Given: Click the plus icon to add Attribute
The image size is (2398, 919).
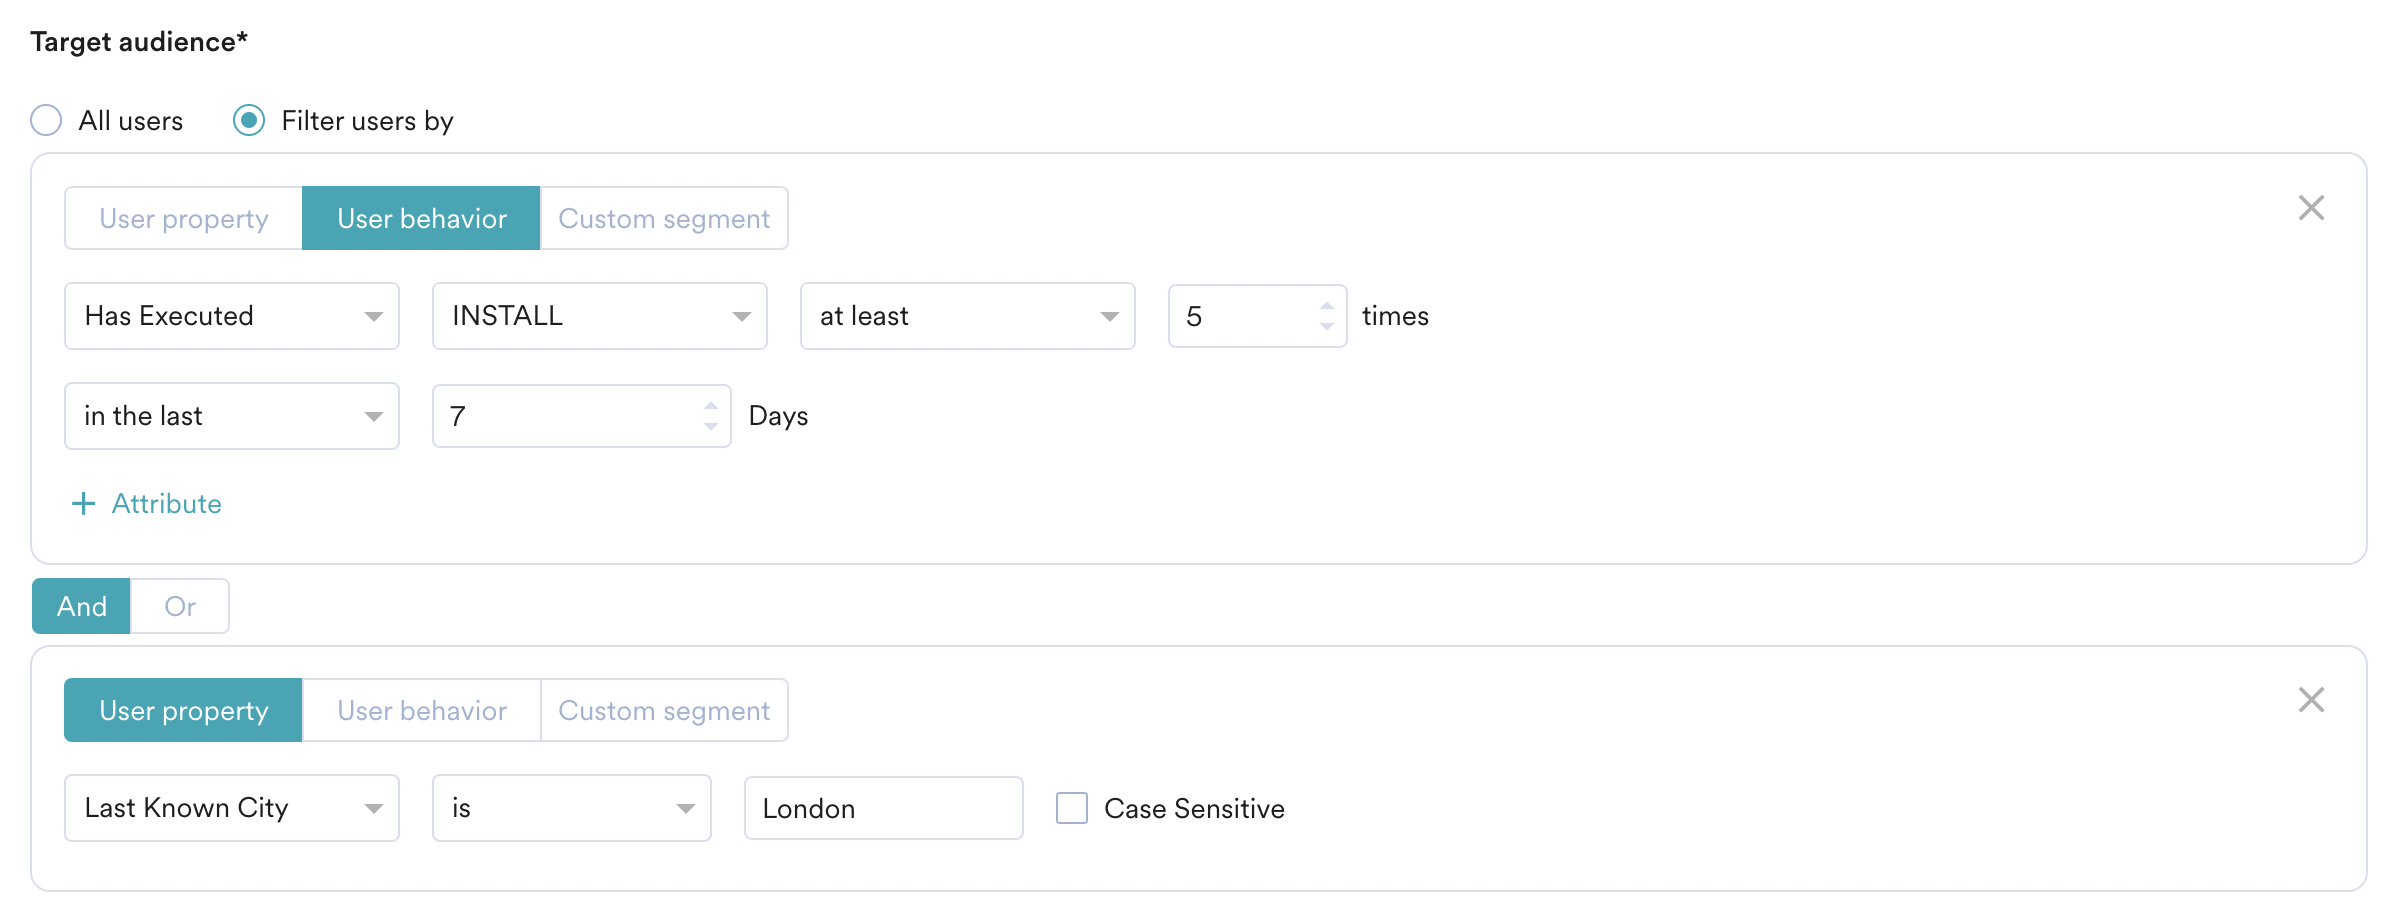Looking at the screenshot, I should (x=84, y=504).
